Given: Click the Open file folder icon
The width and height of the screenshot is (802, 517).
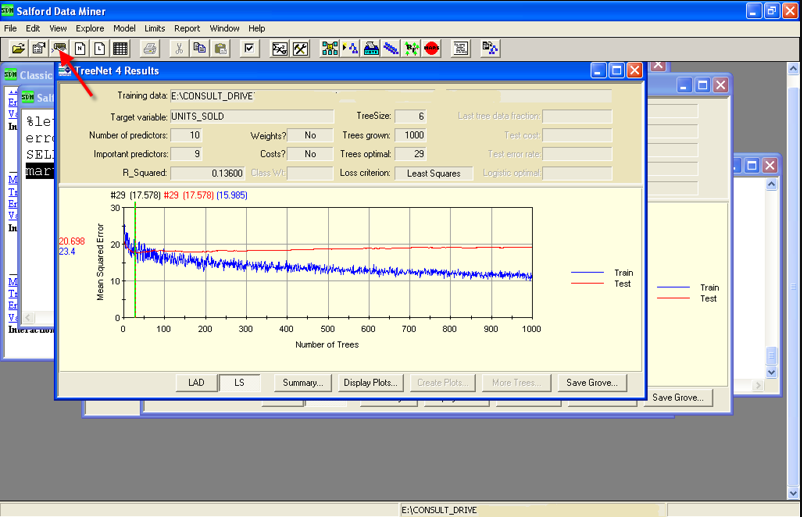Looking at the screenshot, I should tap(18, 48).
